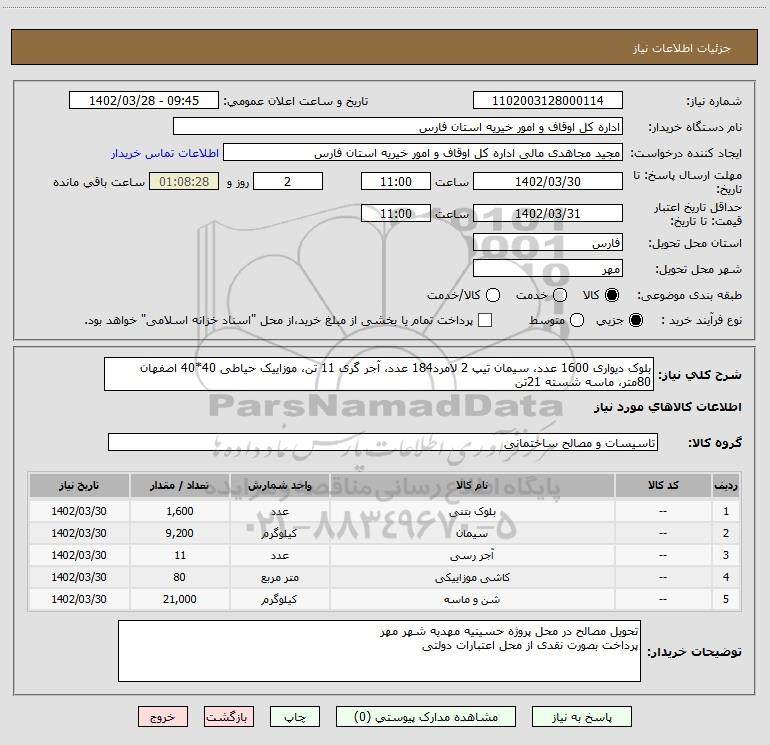Click the quantity 1,600 cell
This screenshot has width=770, height=745.
(x=179, y=511)
